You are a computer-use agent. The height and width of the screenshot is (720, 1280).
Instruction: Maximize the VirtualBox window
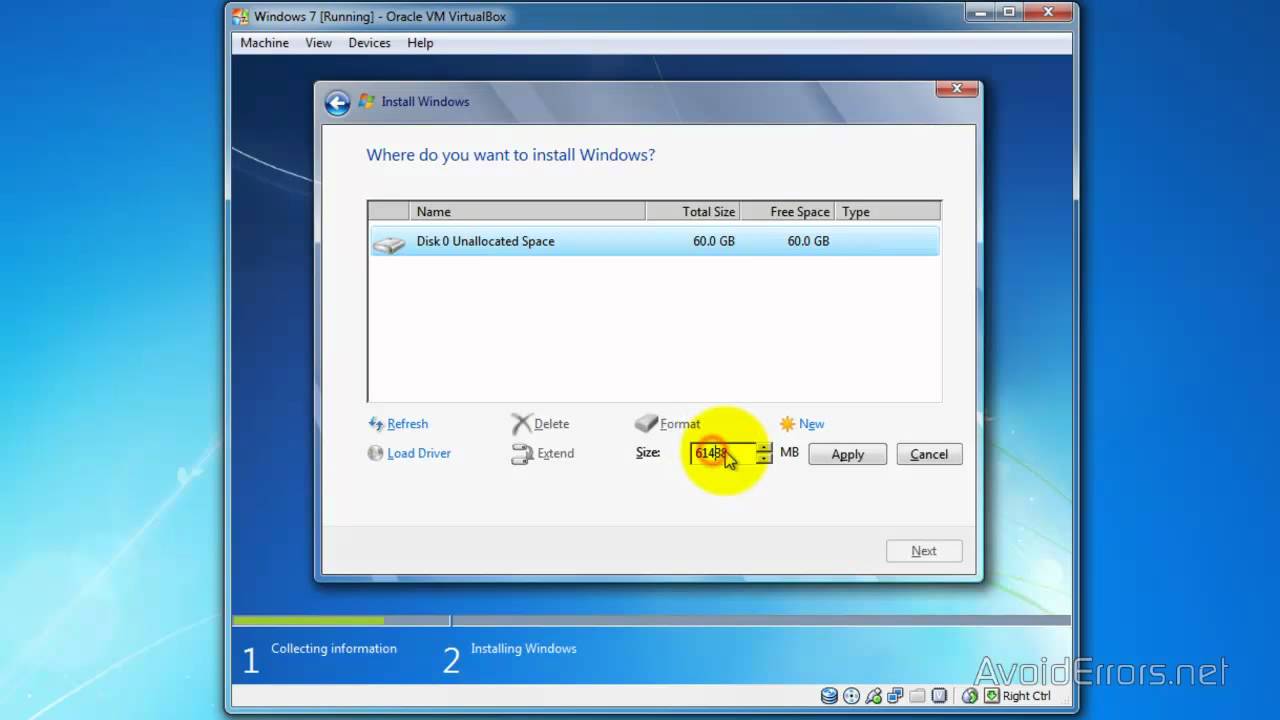coord(1008,13)
